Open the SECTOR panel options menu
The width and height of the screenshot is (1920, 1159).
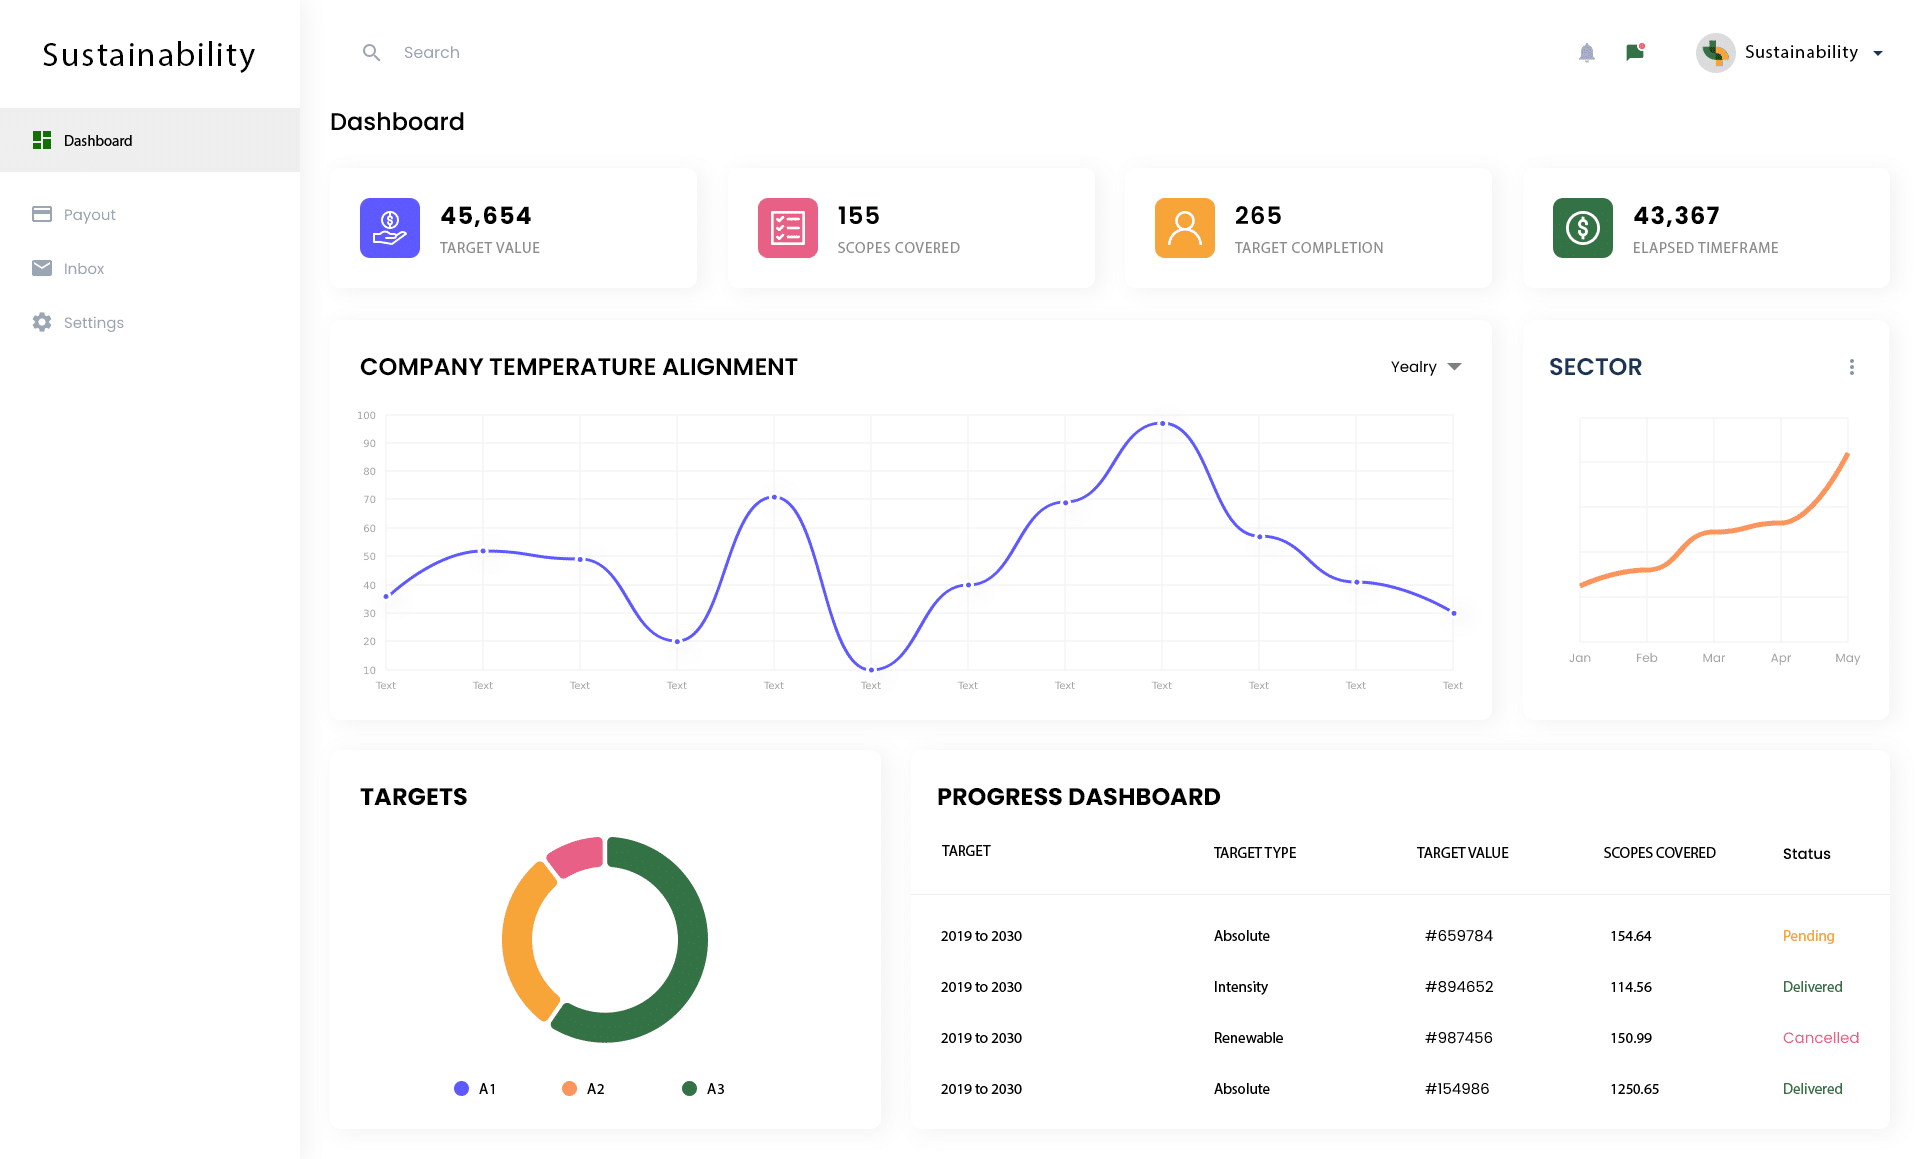pyautogui.click(x=1852, y=367)
